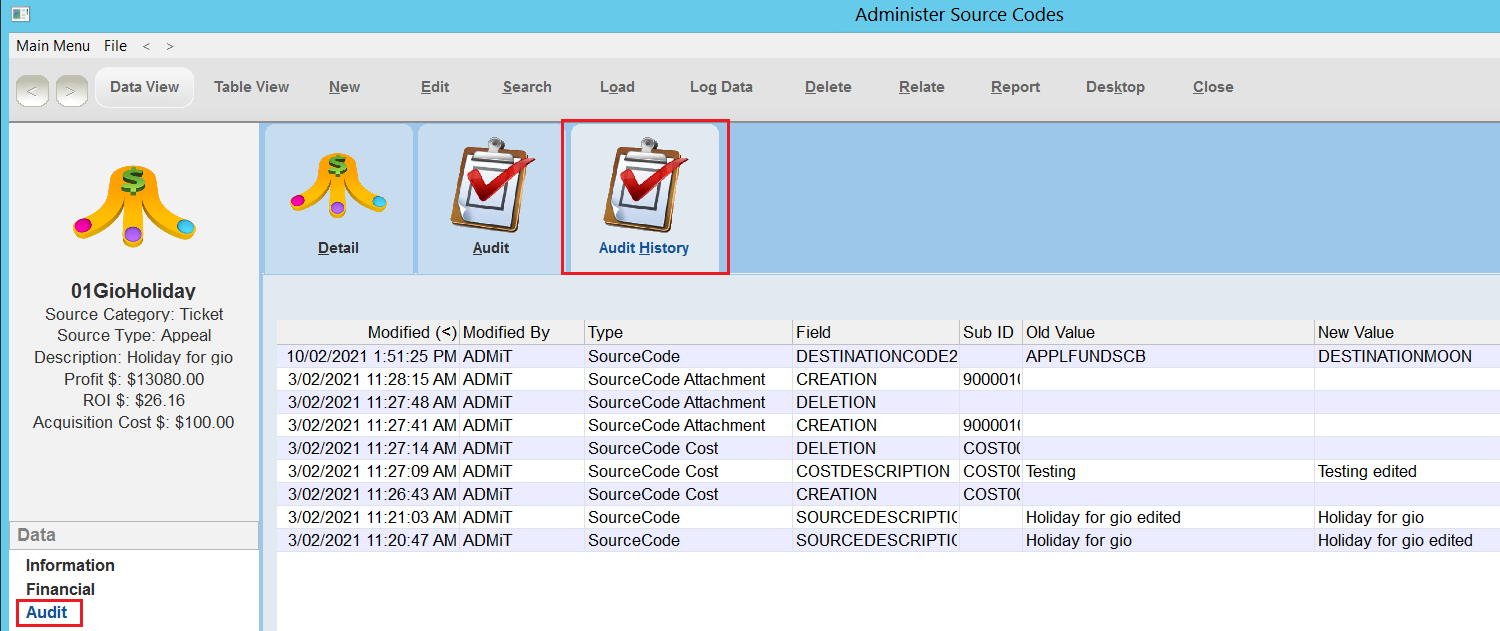
Task: Click the COSTDESCRIPTION field cell
Action: [876, 471]
